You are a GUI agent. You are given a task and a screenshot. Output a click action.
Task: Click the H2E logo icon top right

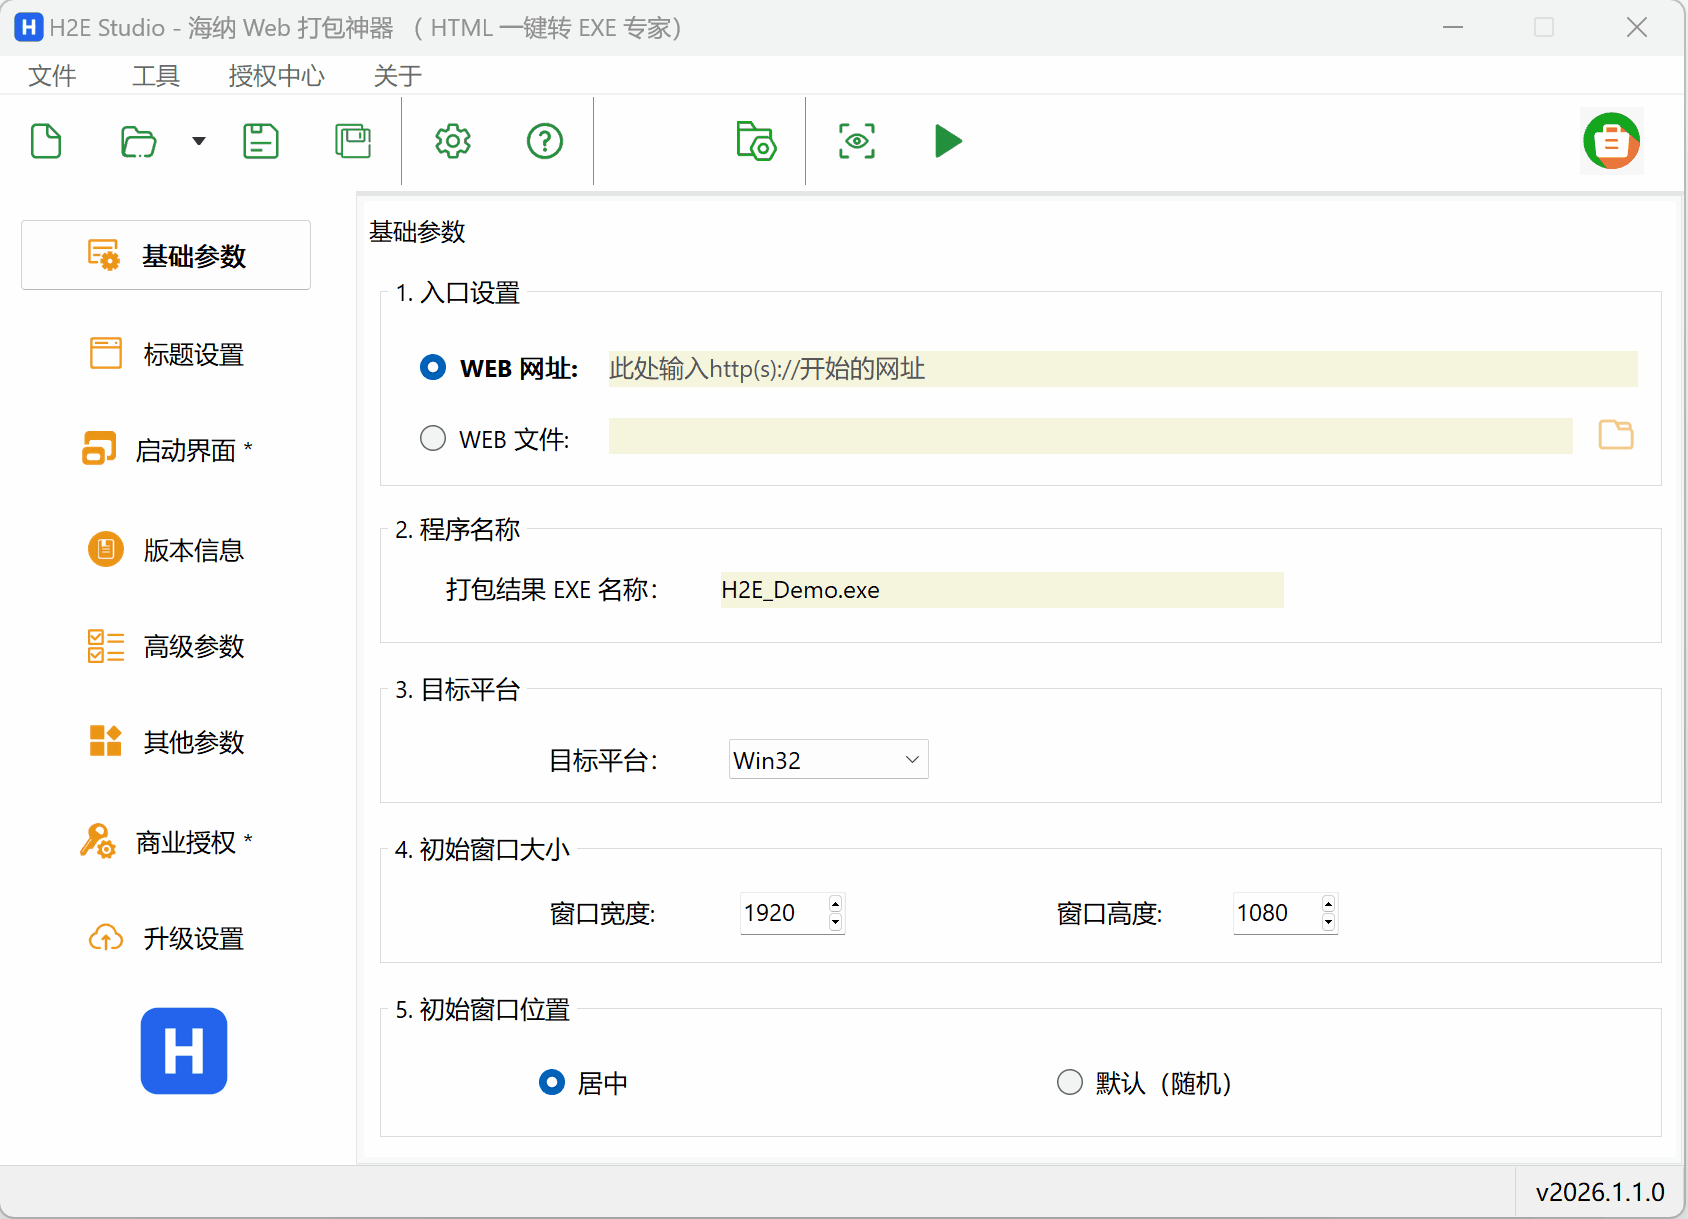[x=1611, y=141]
